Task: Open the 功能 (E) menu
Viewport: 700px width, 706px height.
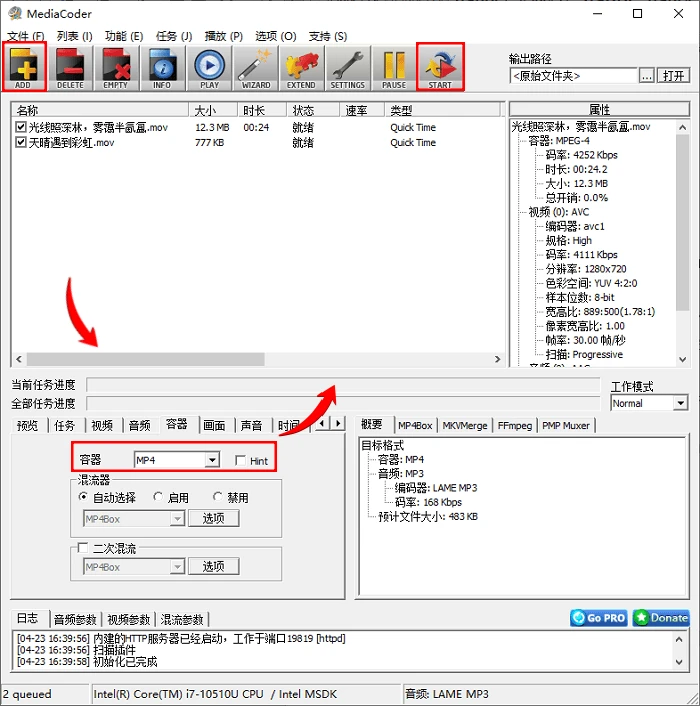Action: pos(124,36)
